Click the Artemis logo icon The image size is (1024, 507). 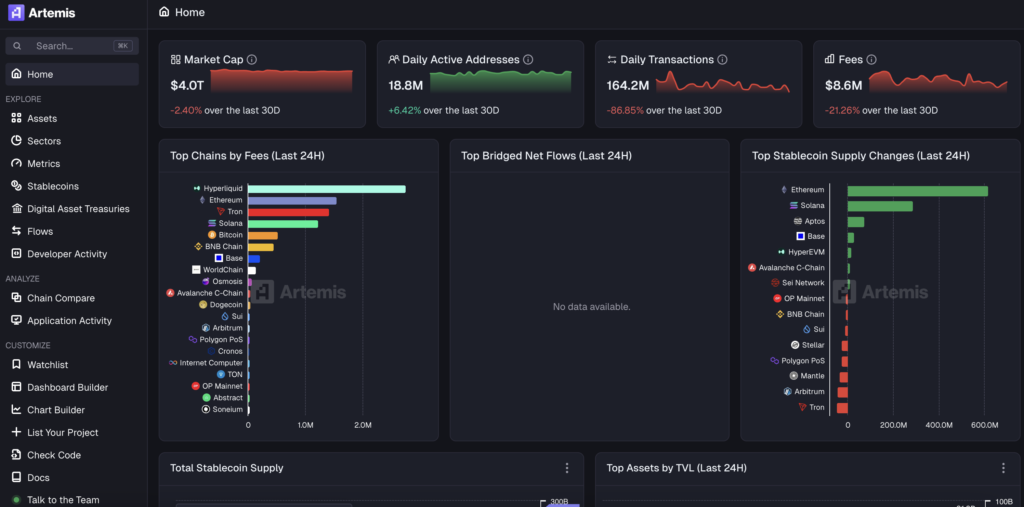click(16, 12)
